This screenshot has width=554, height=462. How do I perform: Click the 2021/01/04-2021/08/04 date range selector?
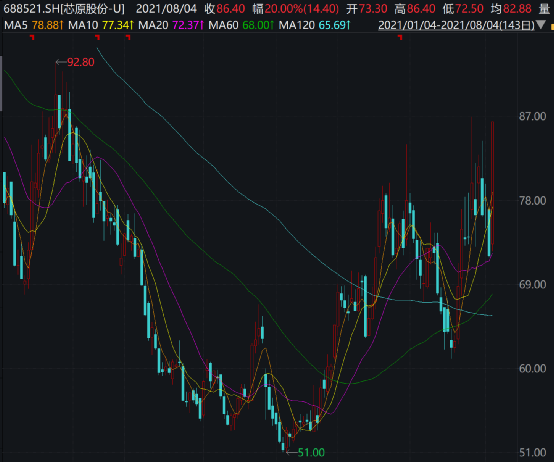point(456,25)
